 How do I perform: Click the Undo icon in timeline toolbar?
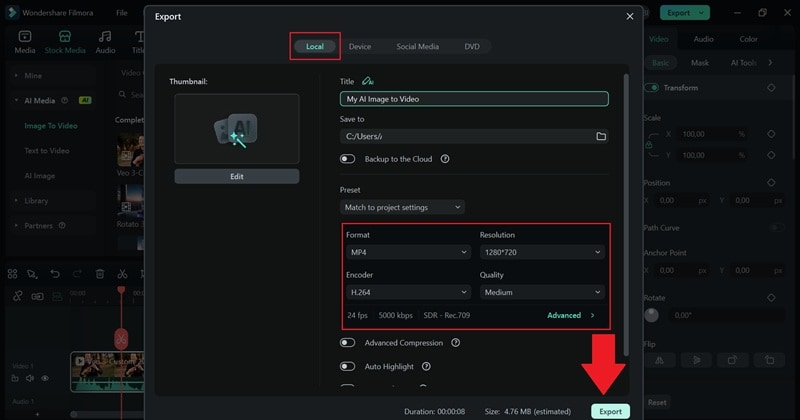55,274
